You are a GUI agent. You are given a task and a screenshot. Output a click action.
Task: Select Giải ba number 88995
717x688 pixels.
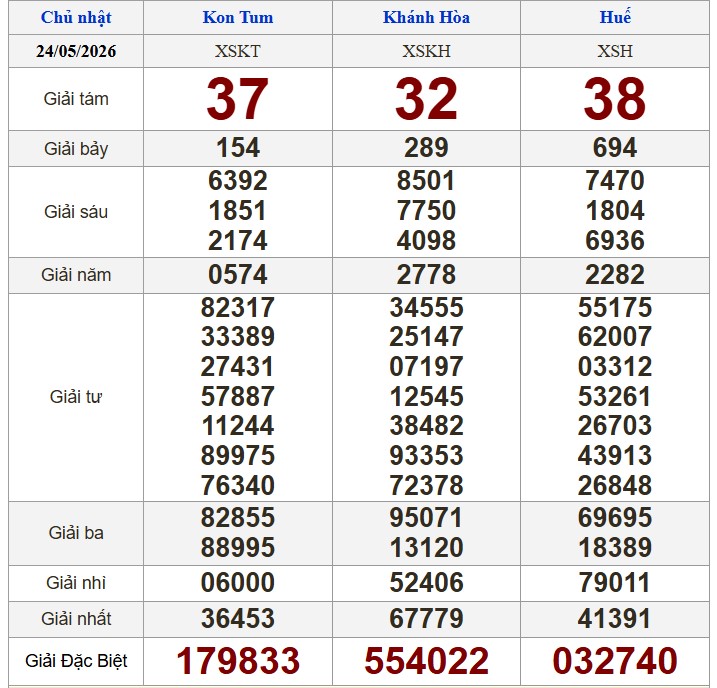coord(238,548)
